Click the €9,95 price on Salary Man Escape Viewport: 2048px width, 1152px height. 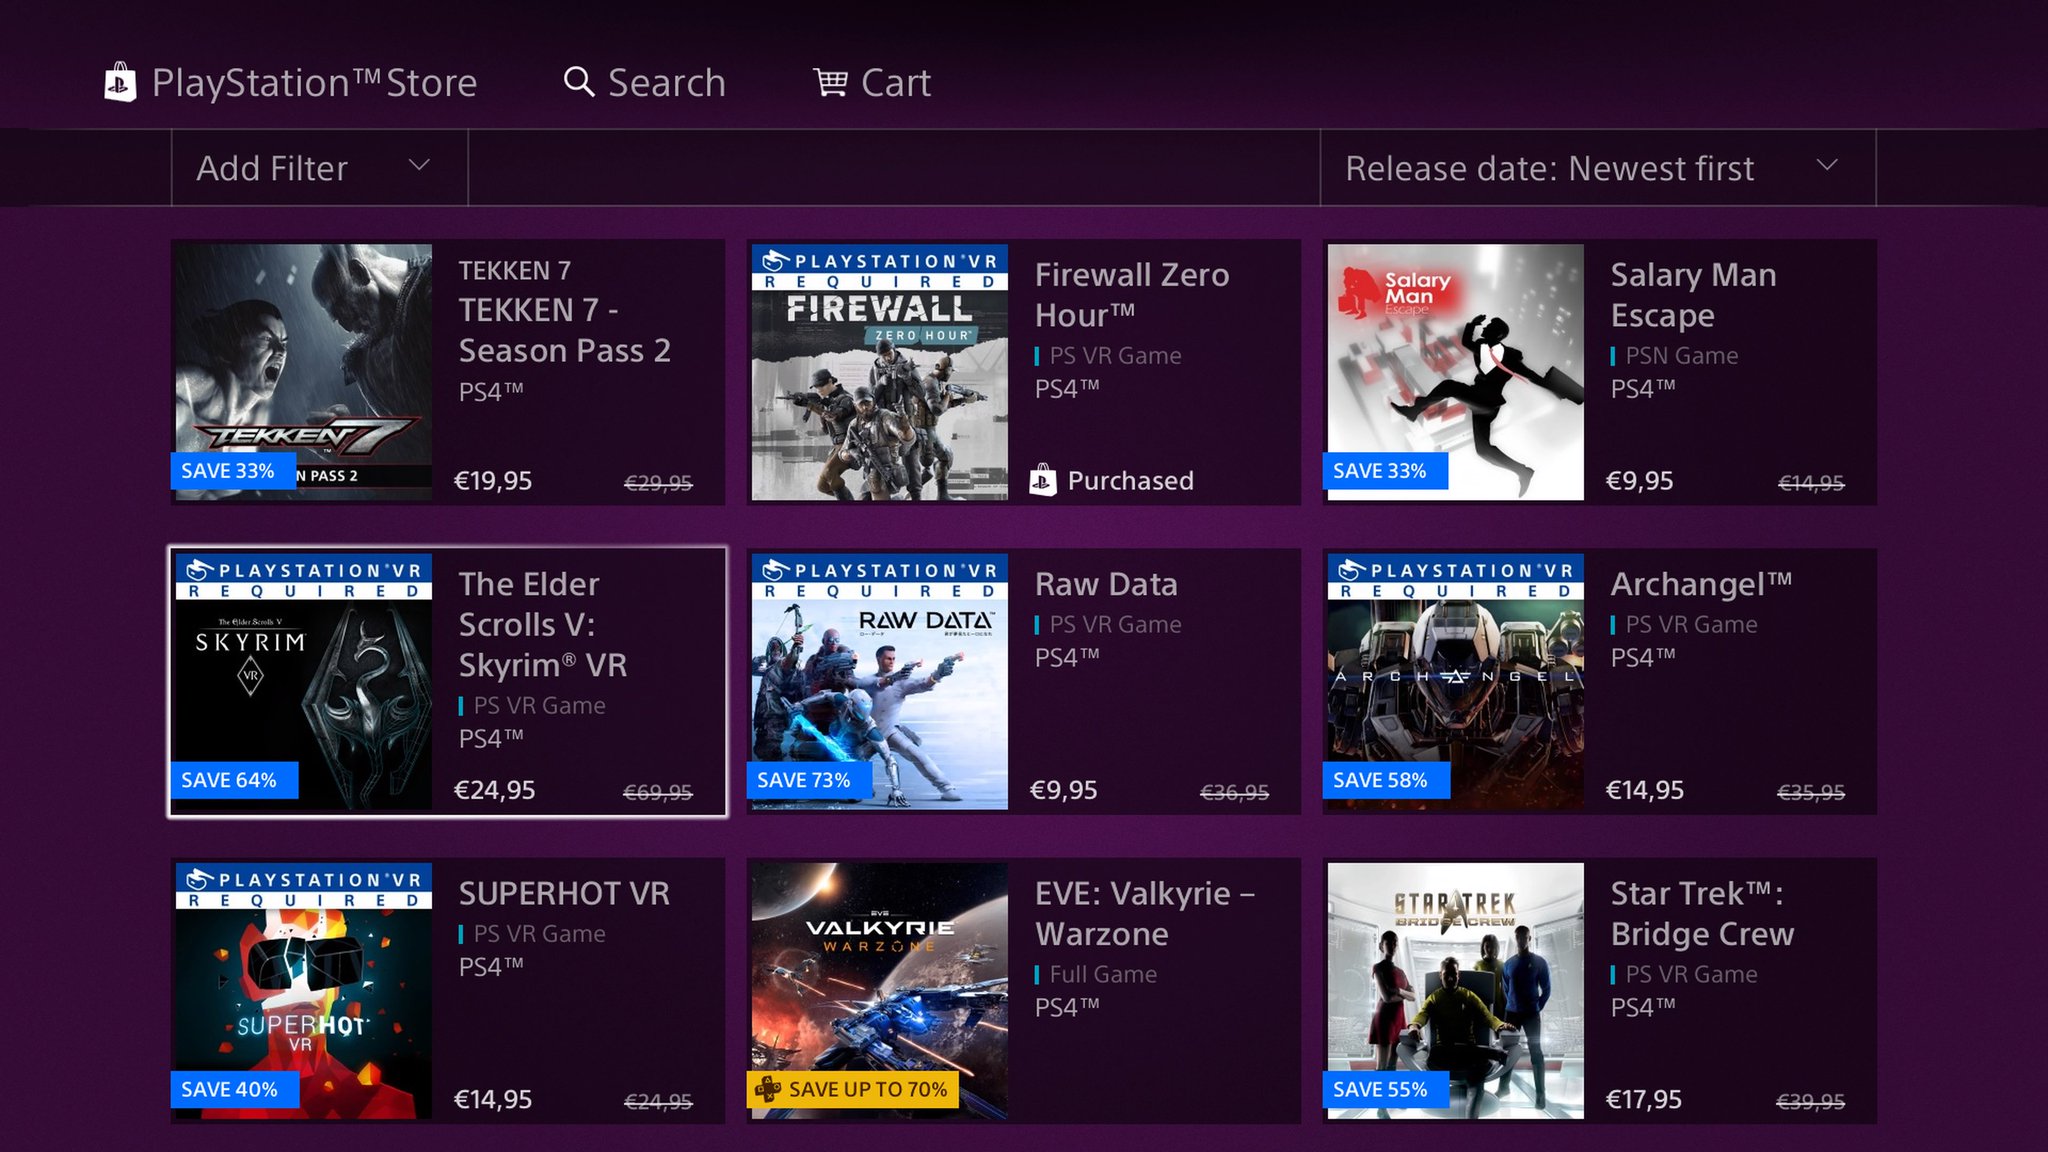[1639, 481]
